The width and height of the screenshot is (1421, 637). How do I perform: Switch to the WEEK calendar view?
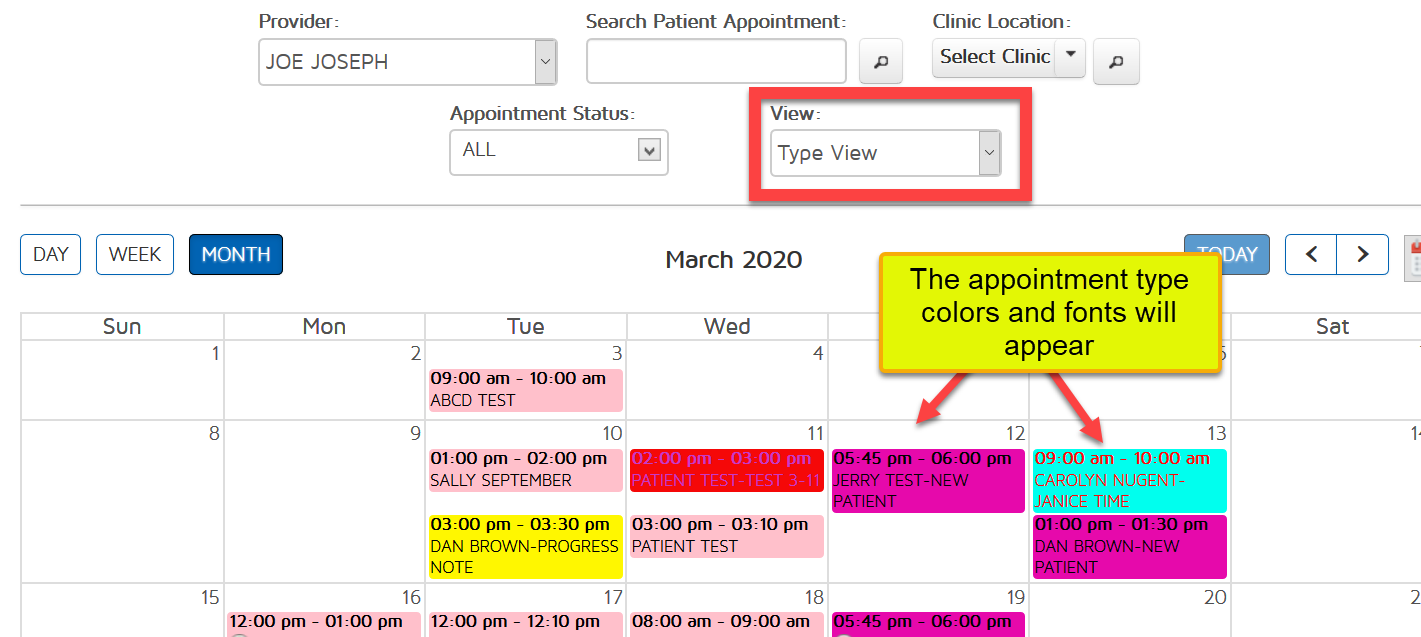coord(135,255)
